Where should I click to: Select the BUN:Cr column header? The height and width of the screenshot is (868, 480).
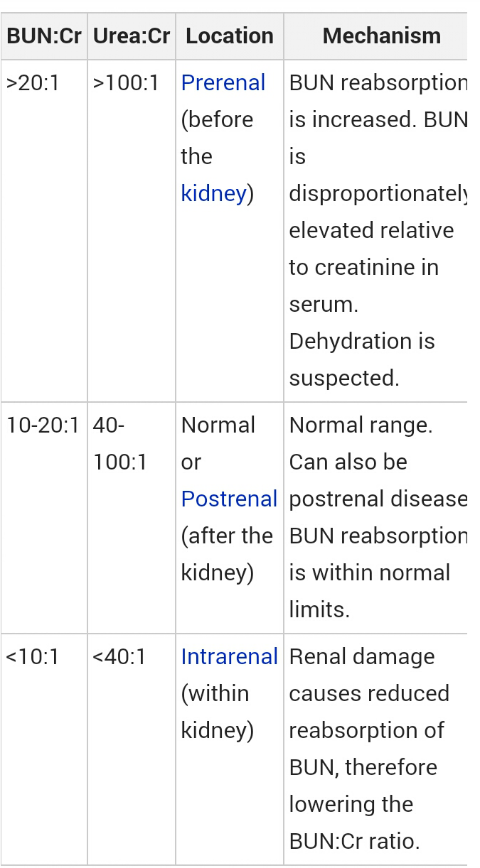pyautogui.click(x=44, y=37)
